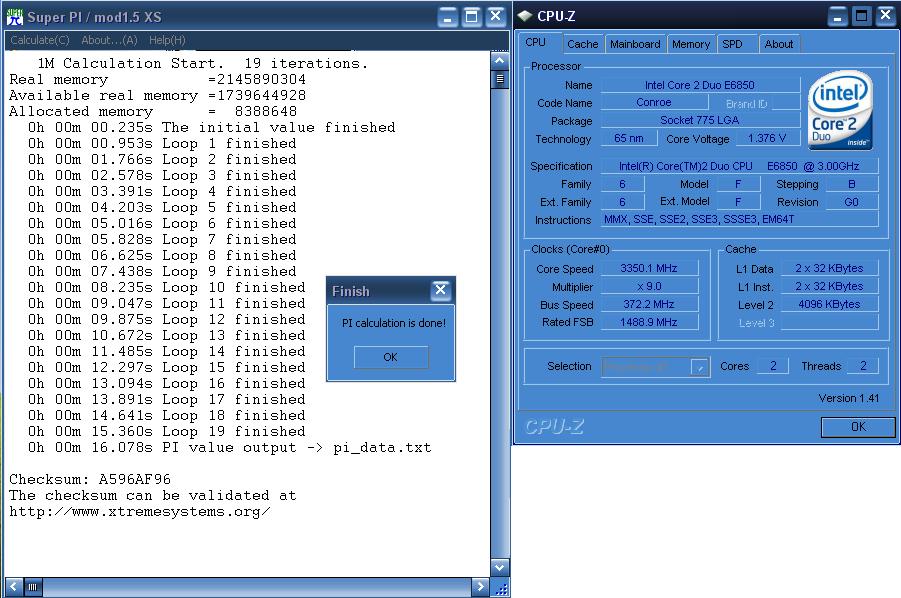
Task: Click the Core Speed value '3350.1 MHz'
Action: point(649,268)
